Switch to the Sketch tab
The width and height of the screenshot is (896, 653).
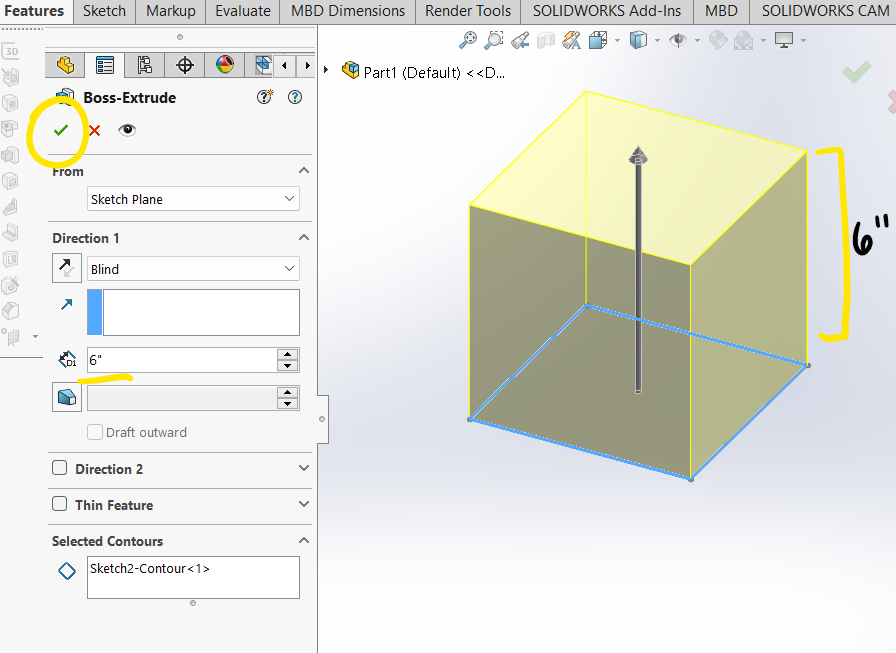point(105,11)
